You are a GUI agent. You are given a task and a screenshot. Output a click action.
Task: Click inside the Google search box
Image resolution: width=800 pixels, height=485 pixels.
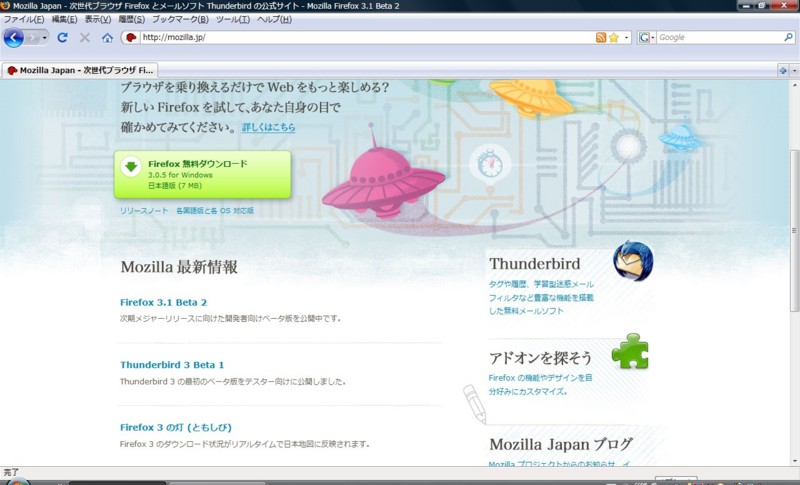(719, 37)
